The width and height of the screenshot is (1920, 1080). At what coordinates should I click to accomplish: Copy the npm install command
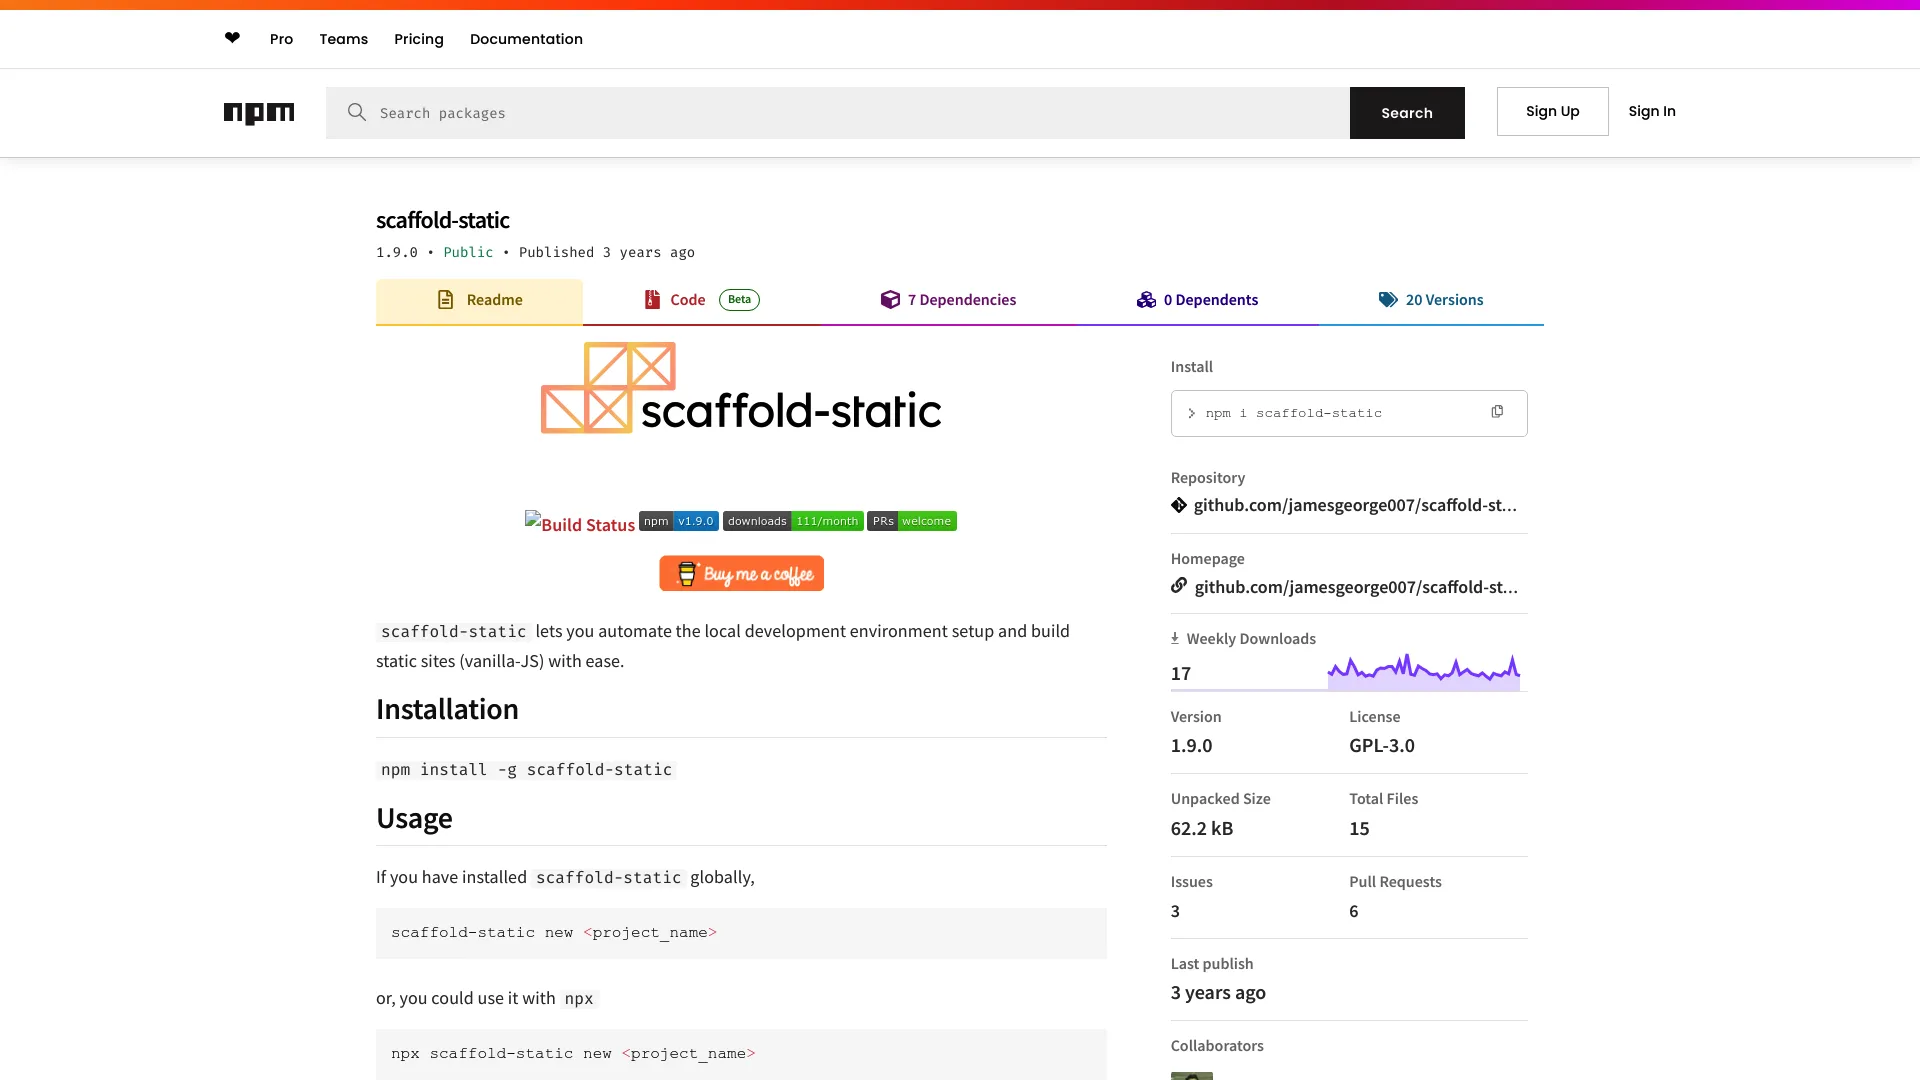click(1497, 412)
